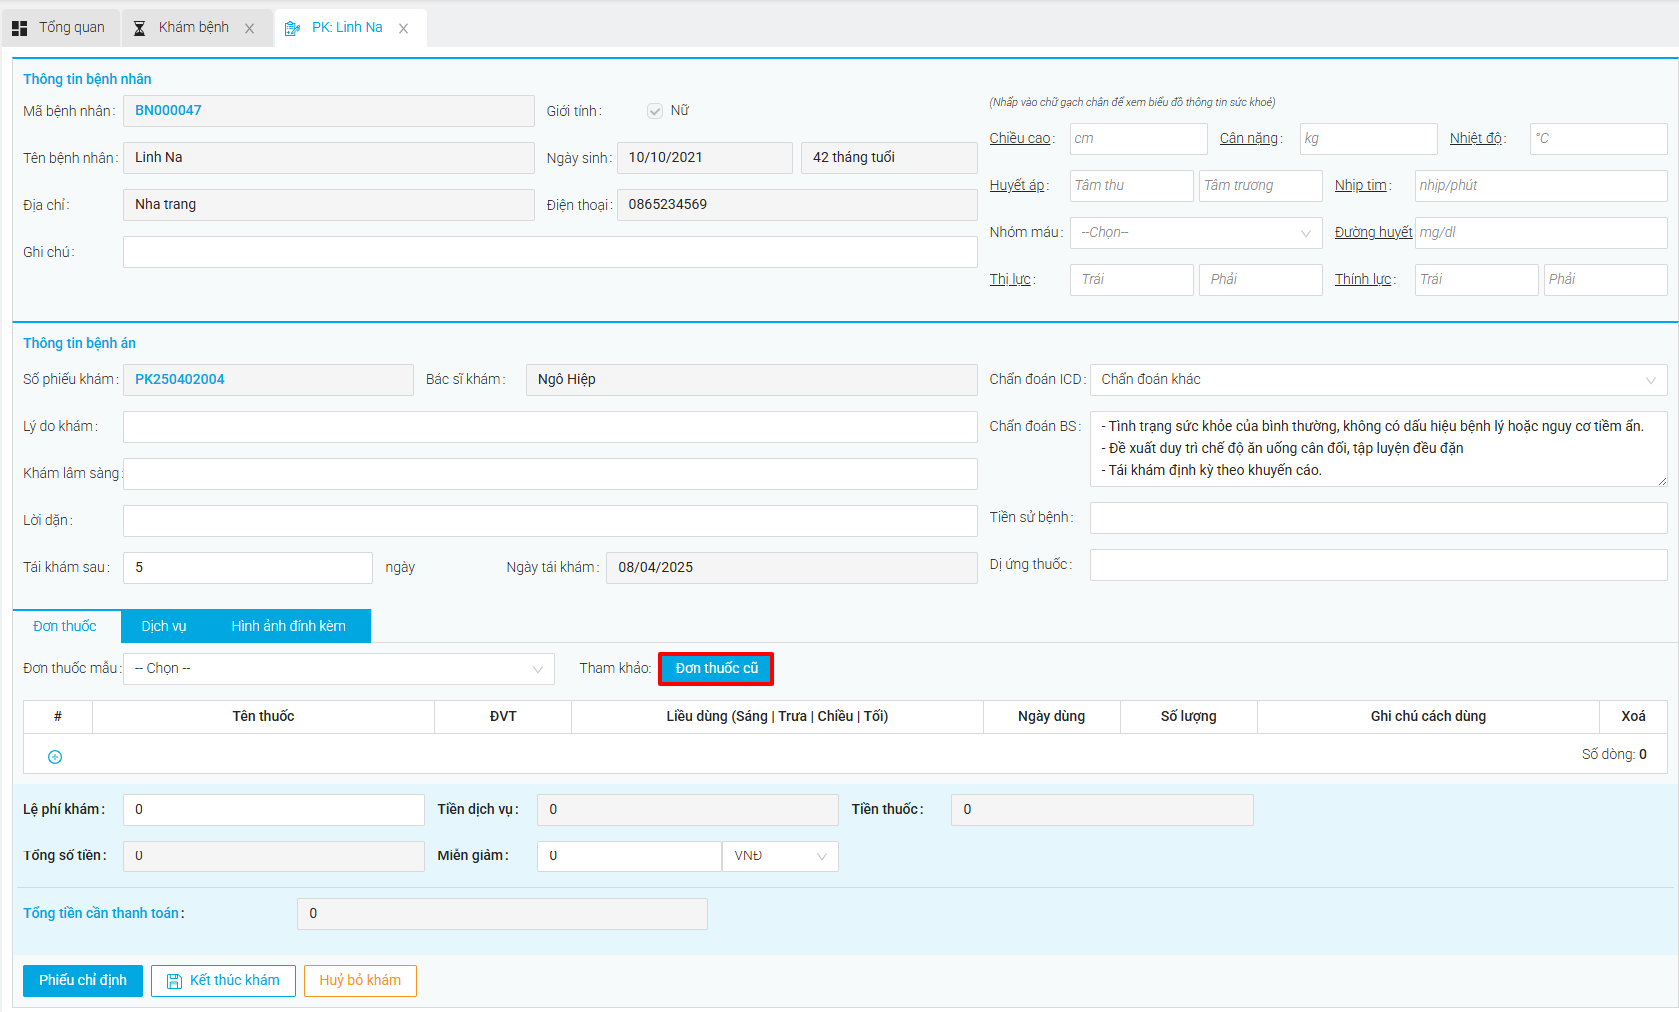This screenshot has height=1012, width=1679.
Task: Click the Miễn giảm amount field
Action: click(x=629, y=856)
